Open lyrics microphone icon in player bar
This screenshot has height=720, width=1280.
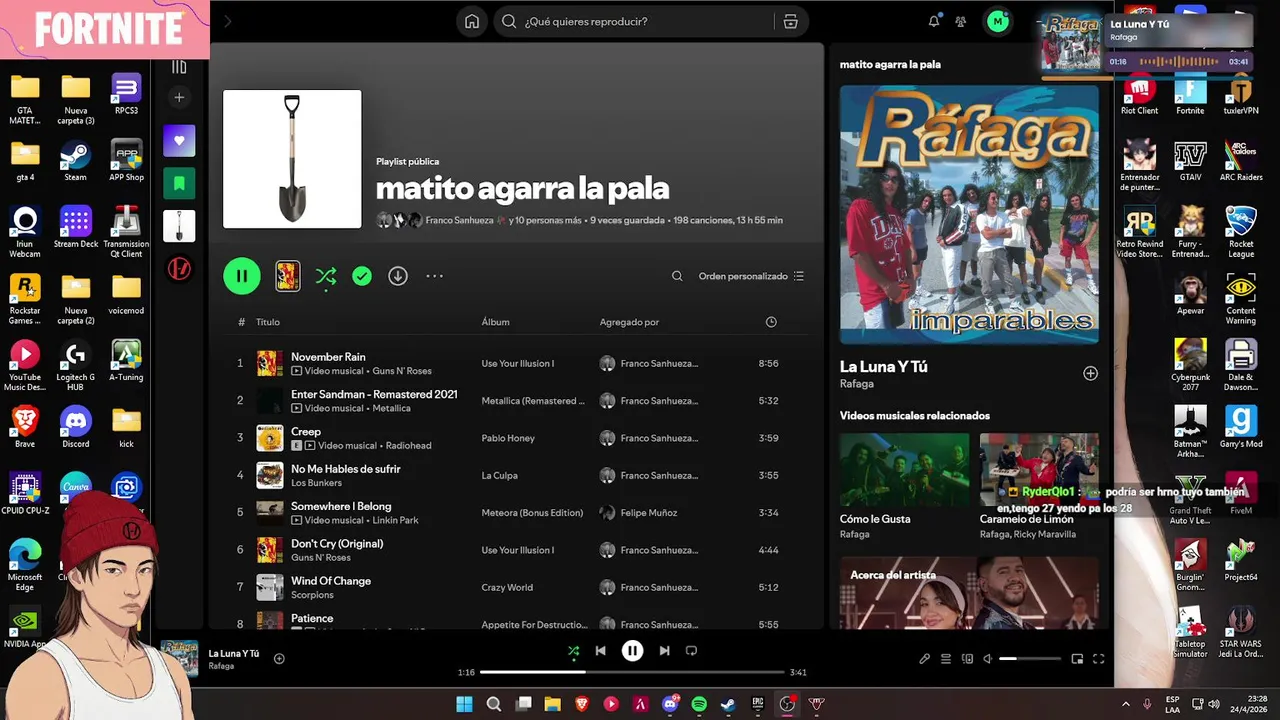point(924,659)
